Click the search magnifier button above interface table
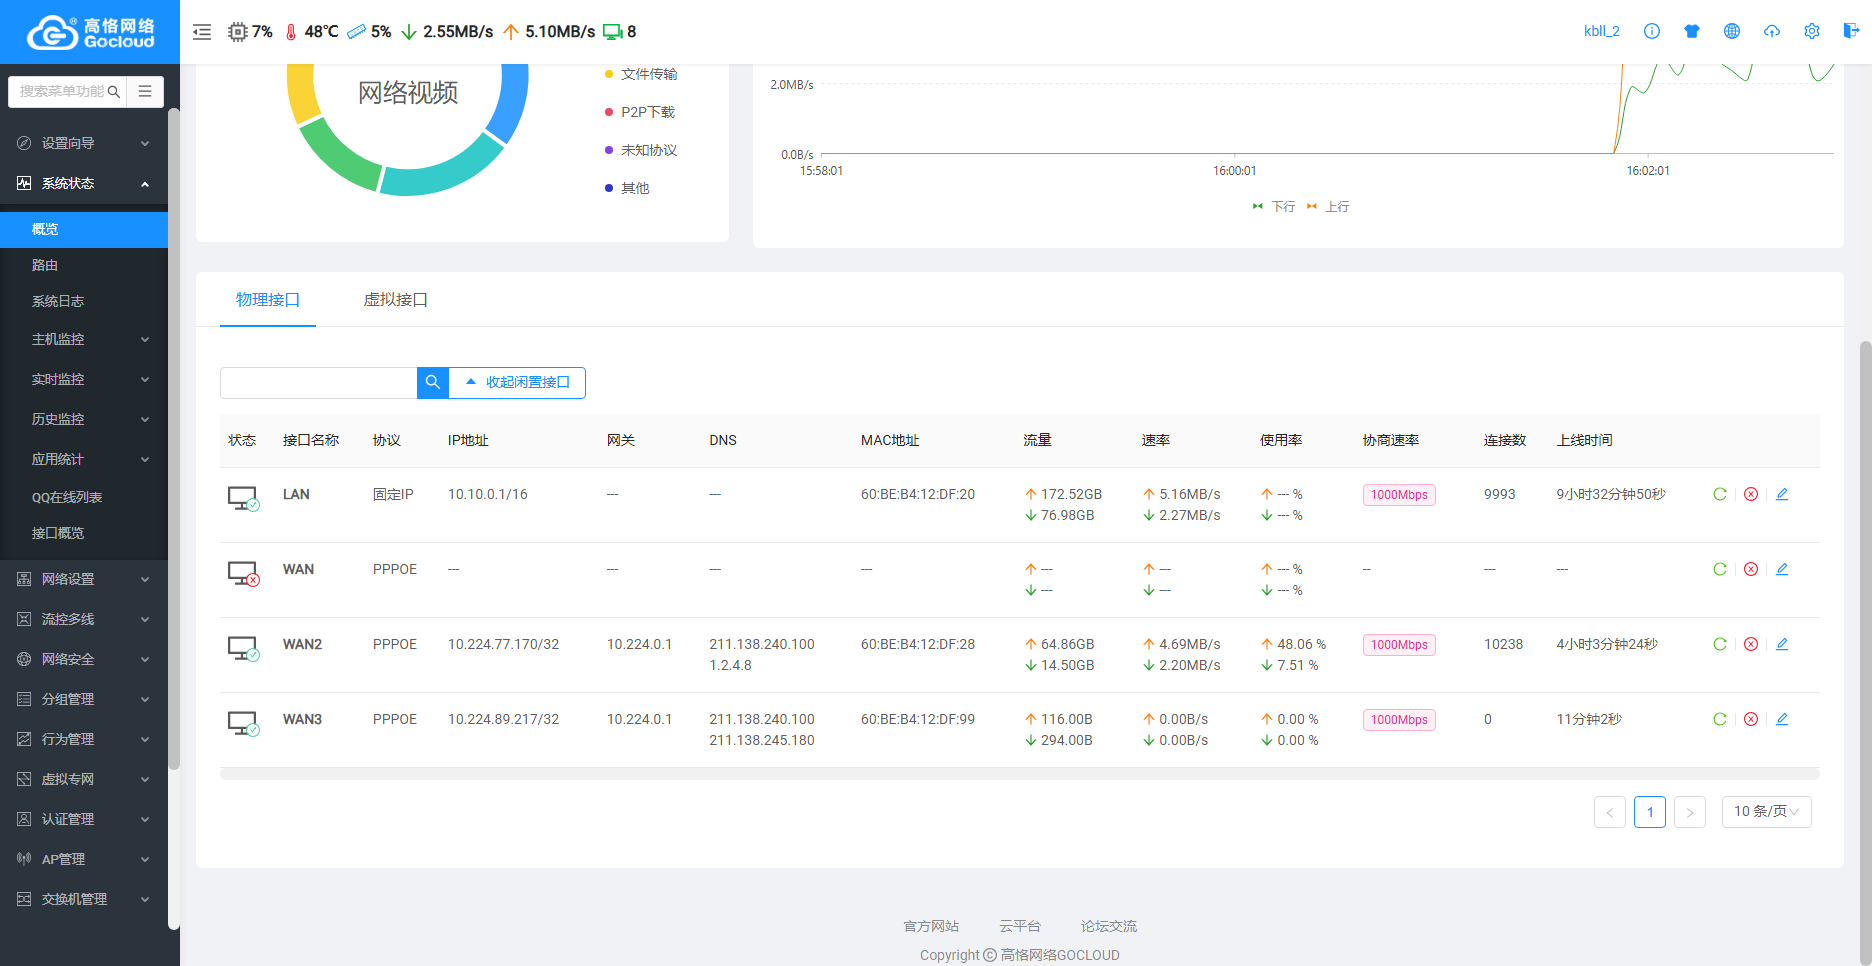The width and height of the screenshot is (1872, 966). (x=433, y=382)
